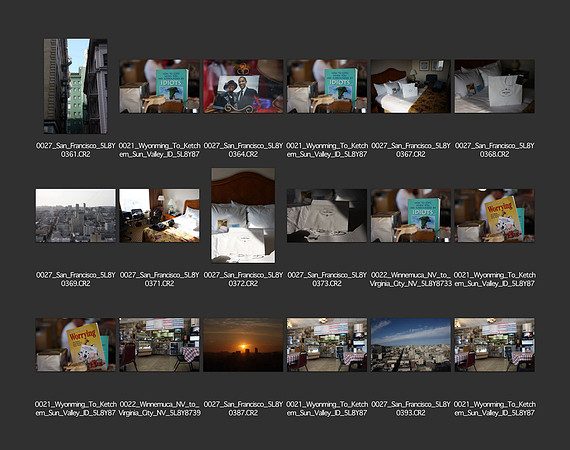This screenshot has height=450, width=570.
Task: Select Idiots book thumbnail left of the Obama photo
Action: (x=159, y=86)
